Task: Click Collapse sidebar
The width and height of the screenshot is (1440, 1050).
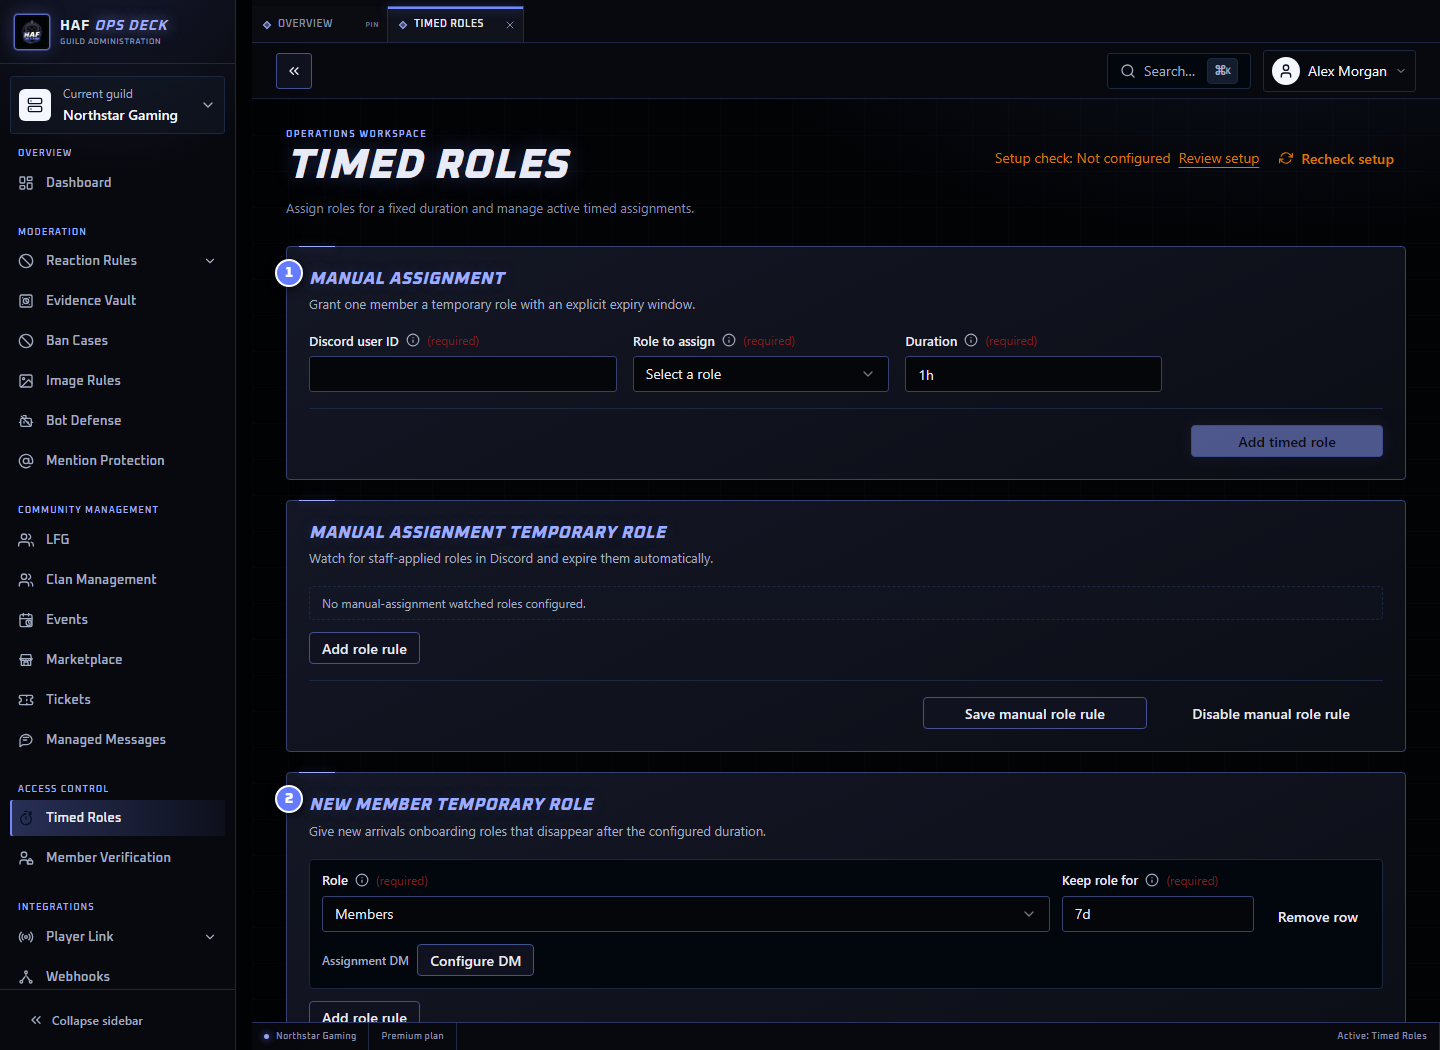Action: pos(87,1021)
